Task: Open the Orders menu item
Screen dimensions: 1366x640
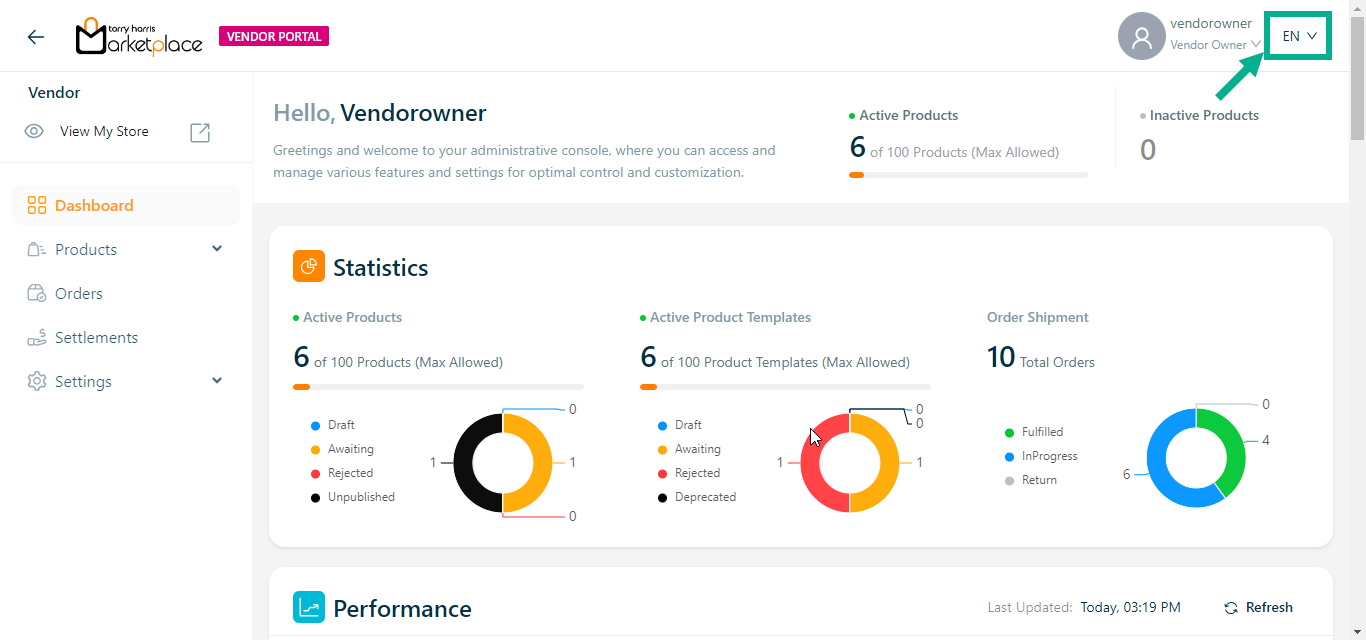Action: tap(79, 294)
